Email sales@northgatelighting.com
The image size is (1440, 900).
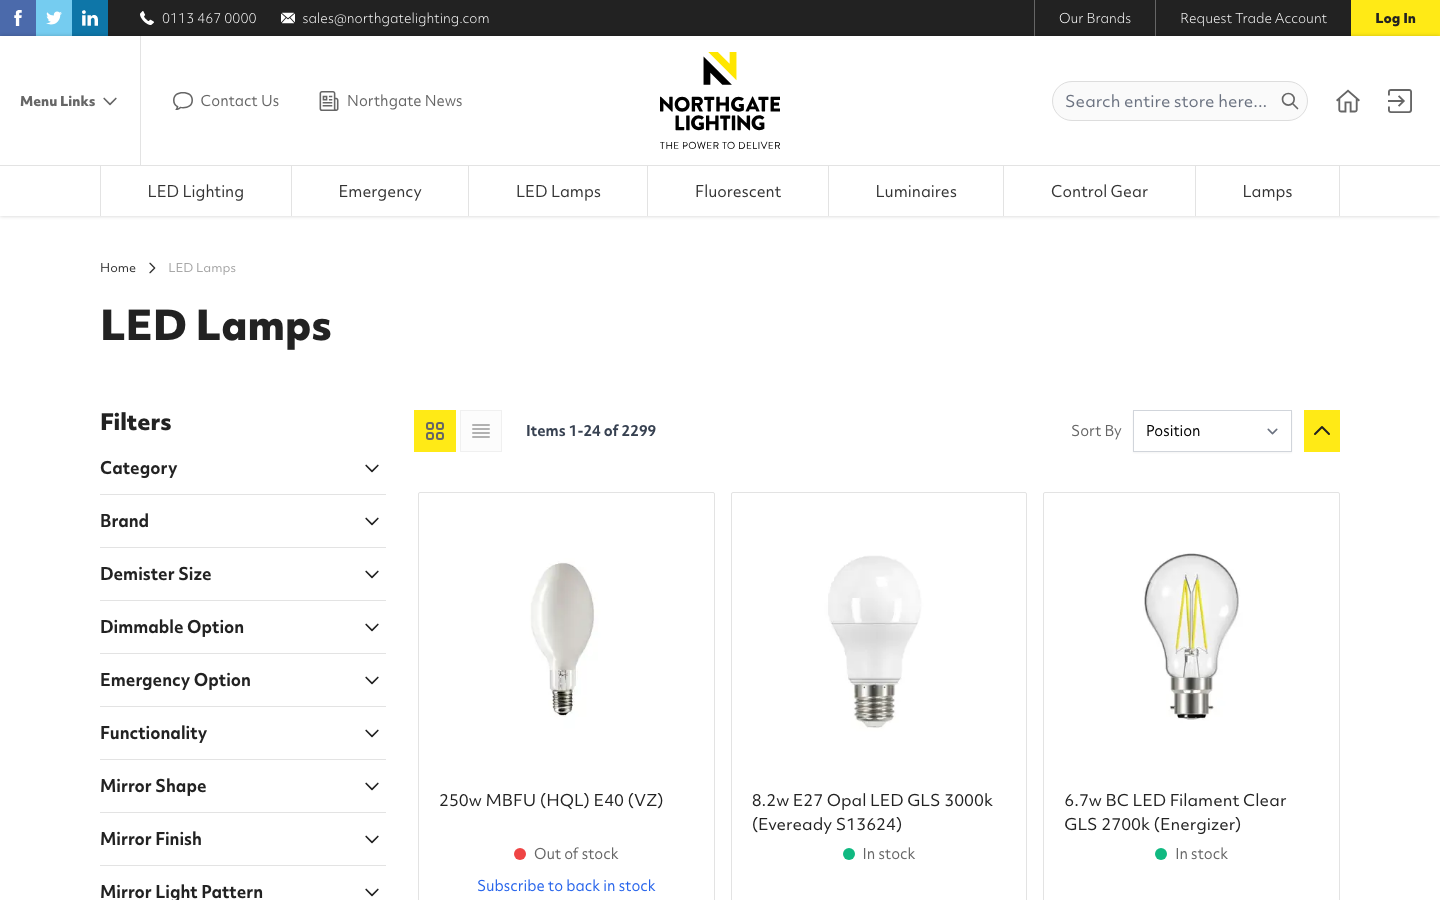click(x=385, y=18)
